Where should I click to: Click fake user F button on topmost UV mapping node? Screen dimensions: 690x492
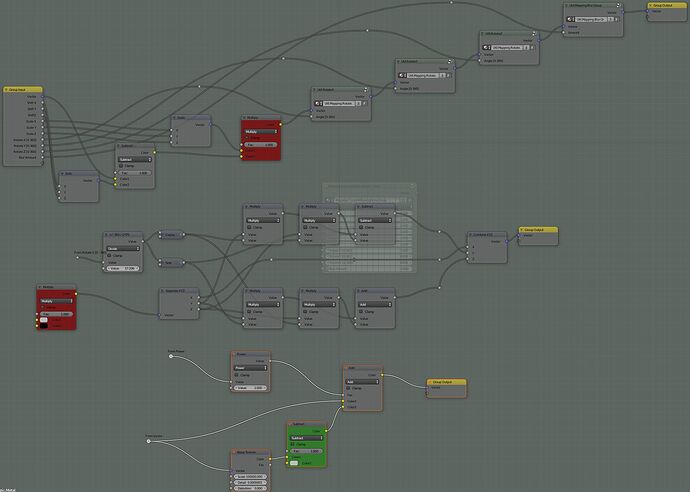point(617,19)
